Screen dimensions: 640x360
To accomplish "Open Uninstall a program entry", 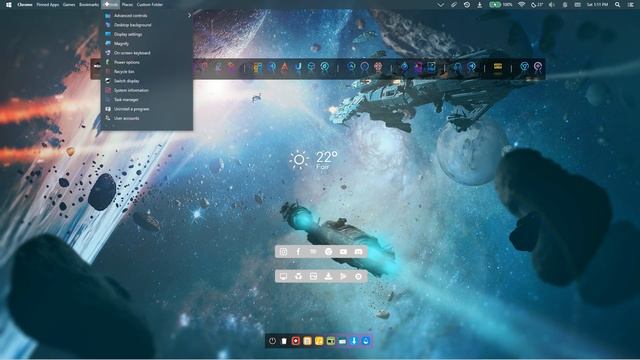I will (x=147, y=109).
